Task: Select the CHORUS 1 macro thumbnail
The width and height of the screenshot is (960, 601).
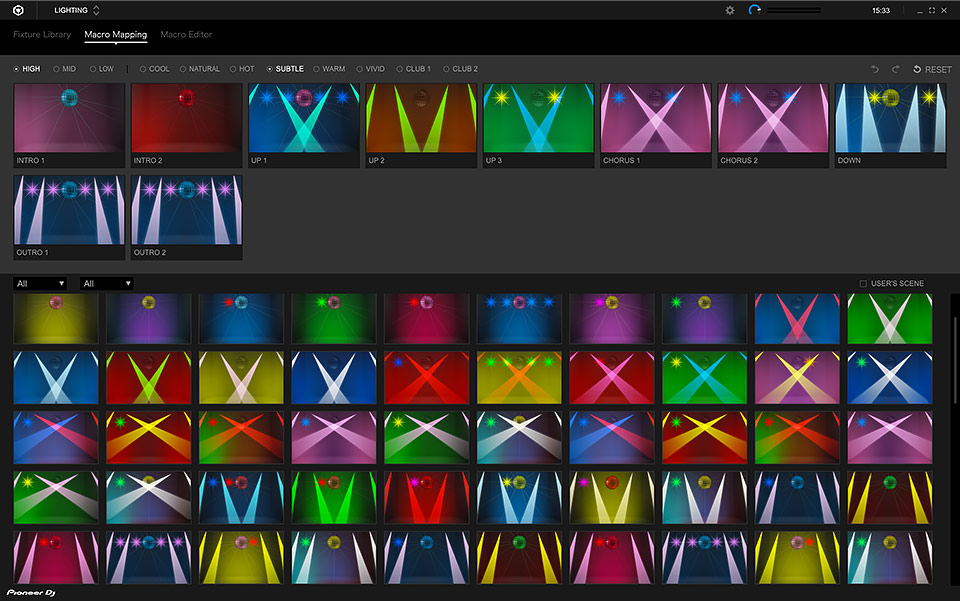Action: 655,119
